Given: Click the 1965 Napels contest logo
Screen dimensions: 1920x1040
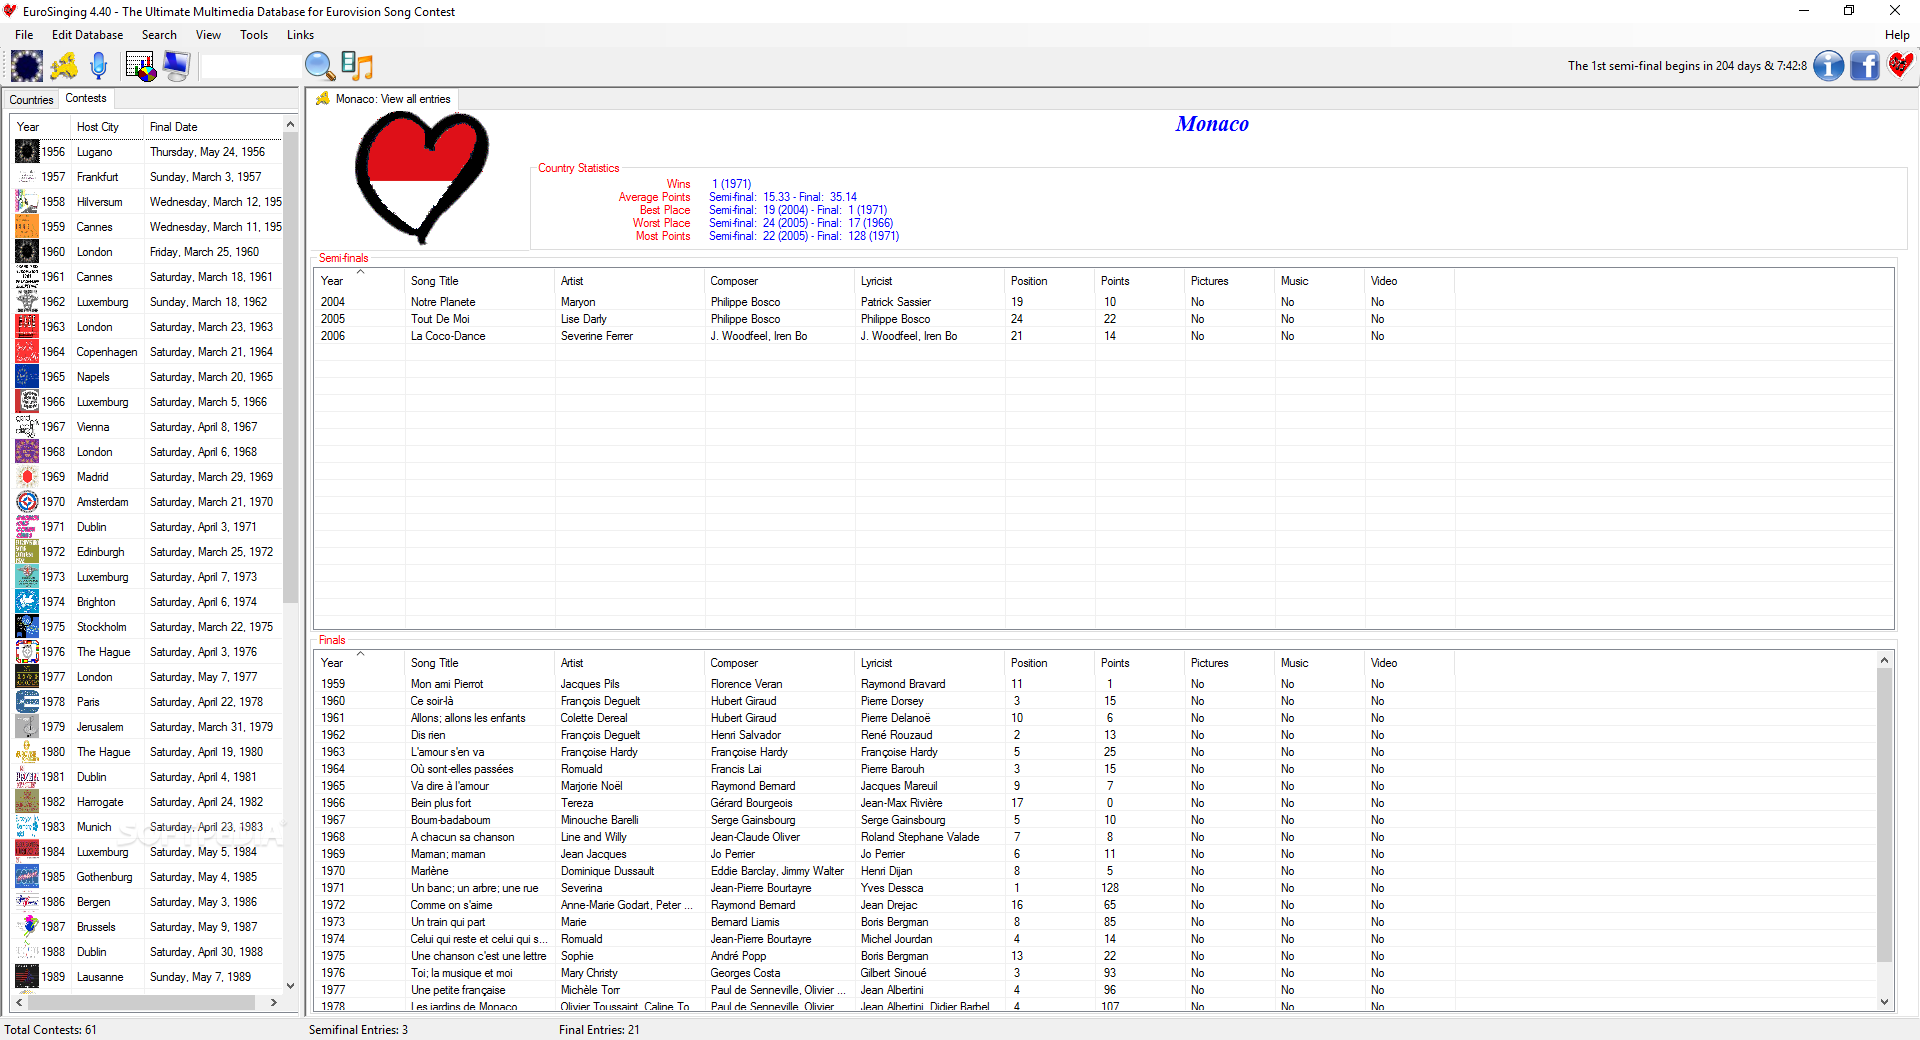Looking at the screenshot, I should [27, 377].
